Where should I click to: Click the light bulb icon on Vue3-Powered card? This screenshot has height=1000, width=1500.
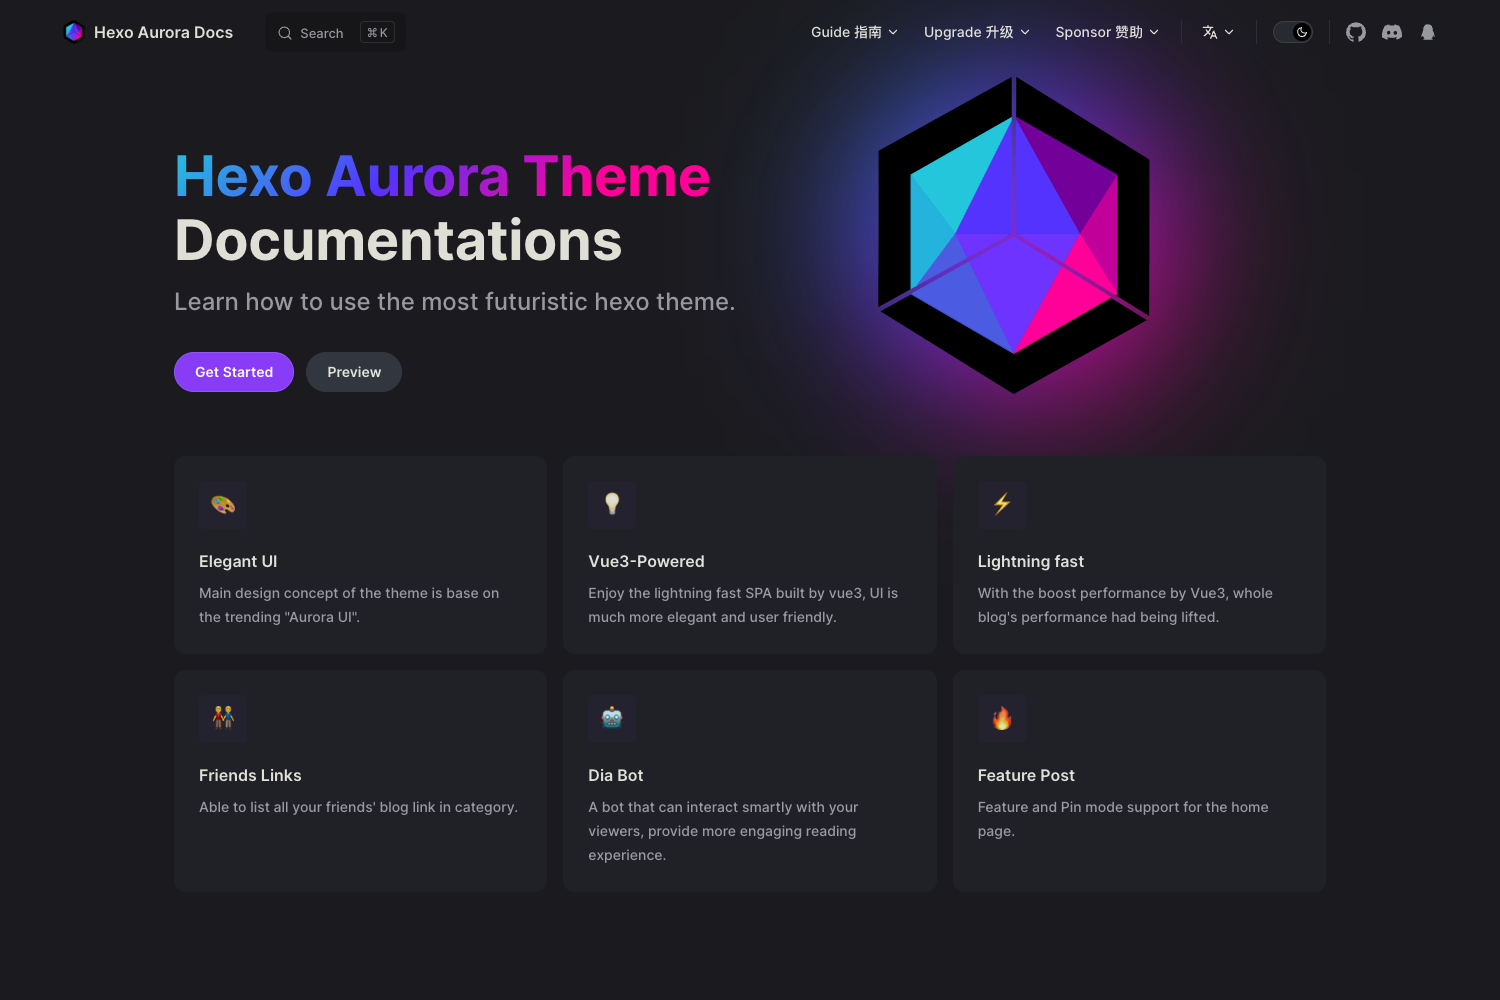612,505
